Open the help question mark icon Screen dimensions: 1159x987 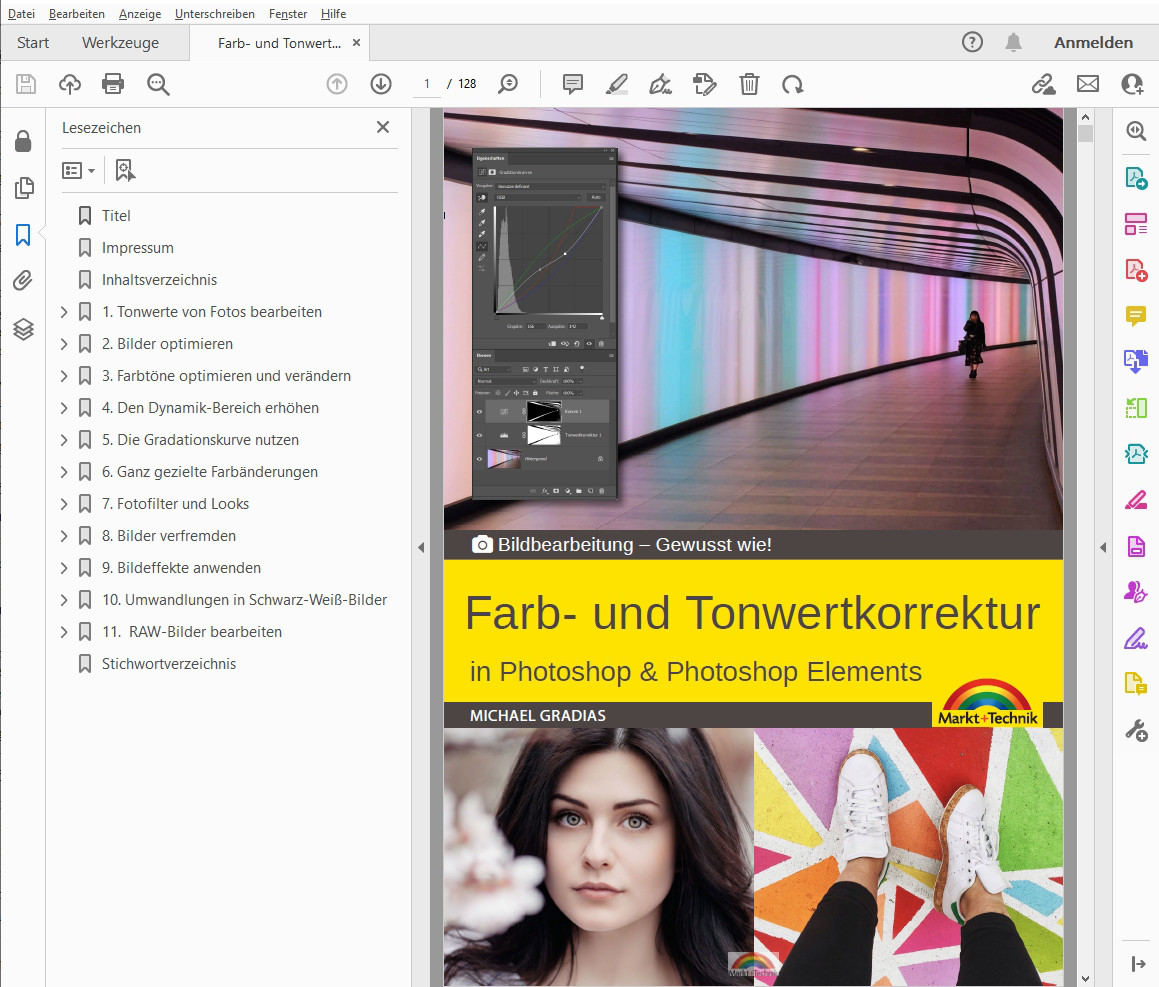click(x=972, y=42)
